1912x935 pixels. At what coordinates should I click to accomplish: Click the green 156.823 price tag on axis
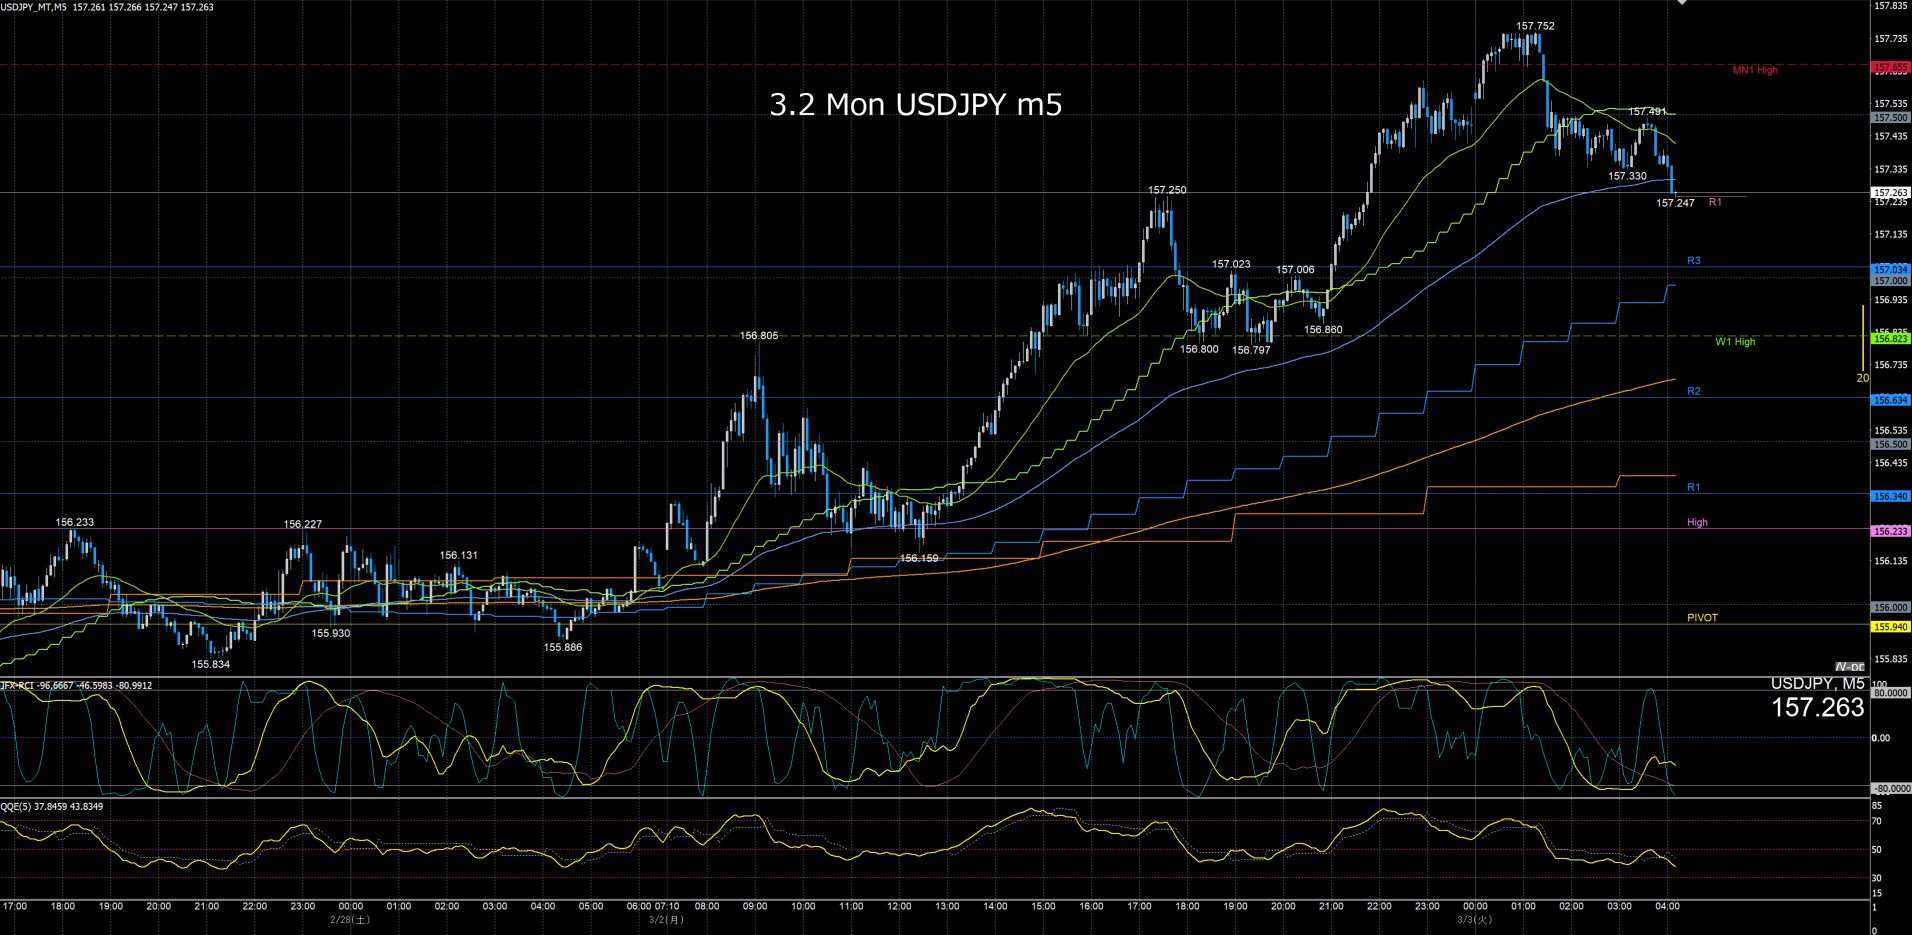1890,339
